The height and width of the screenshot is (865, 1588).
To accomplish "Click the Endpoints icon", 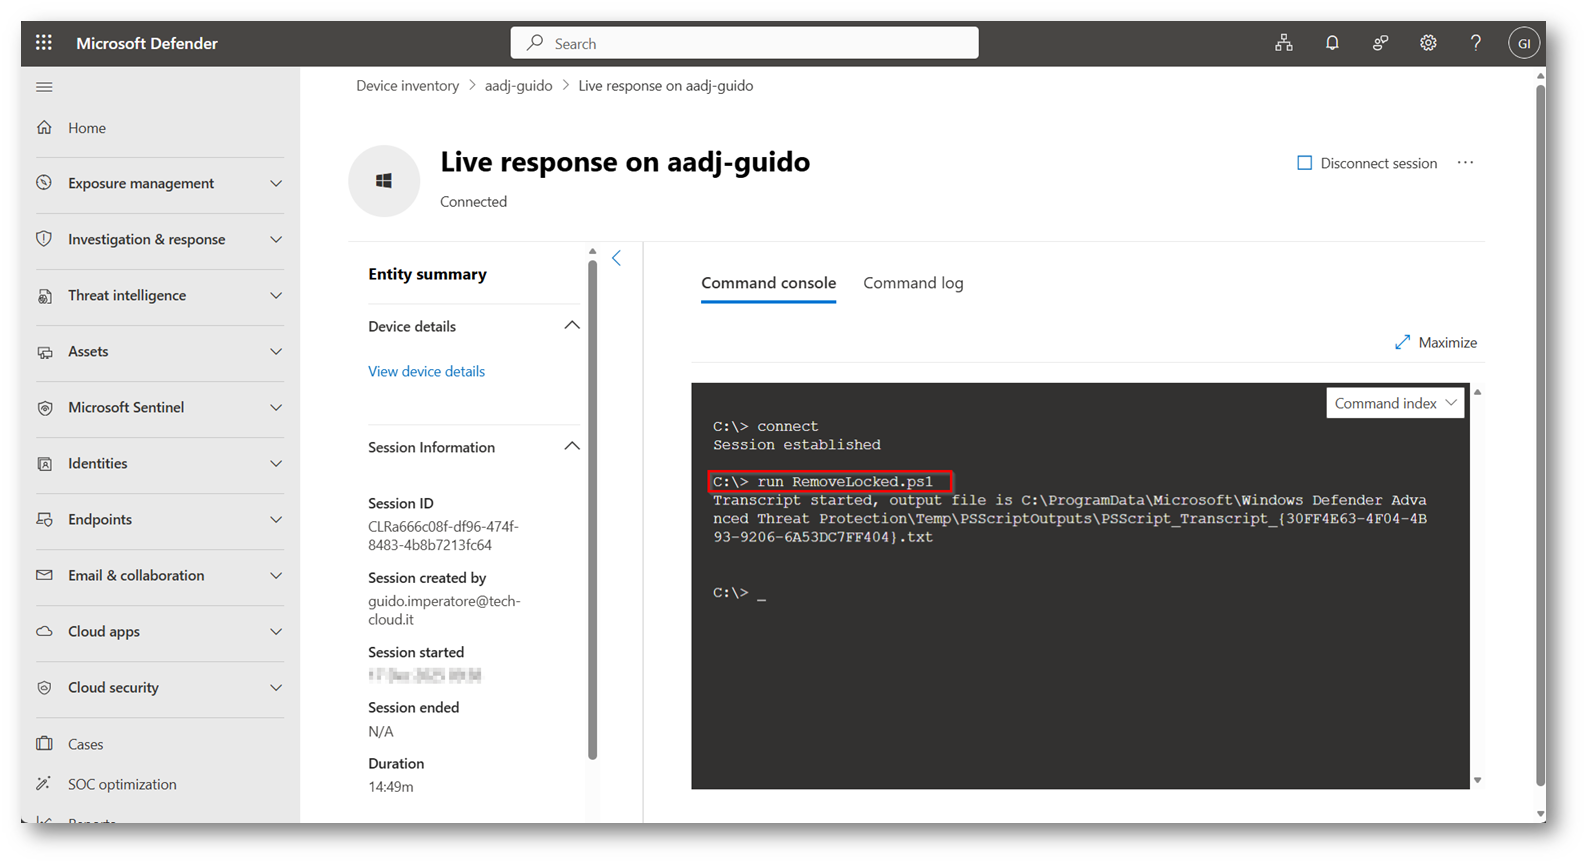I will tap(44, 520).
